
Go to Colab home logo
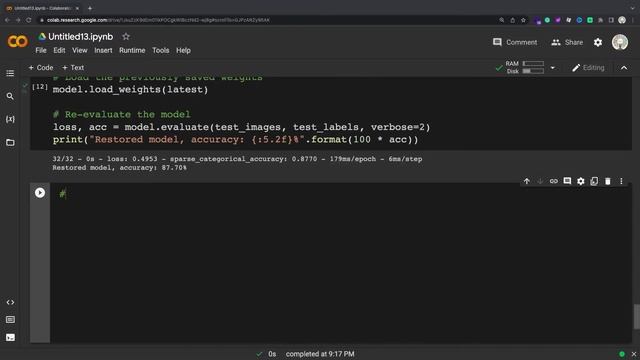coord(18,41)
